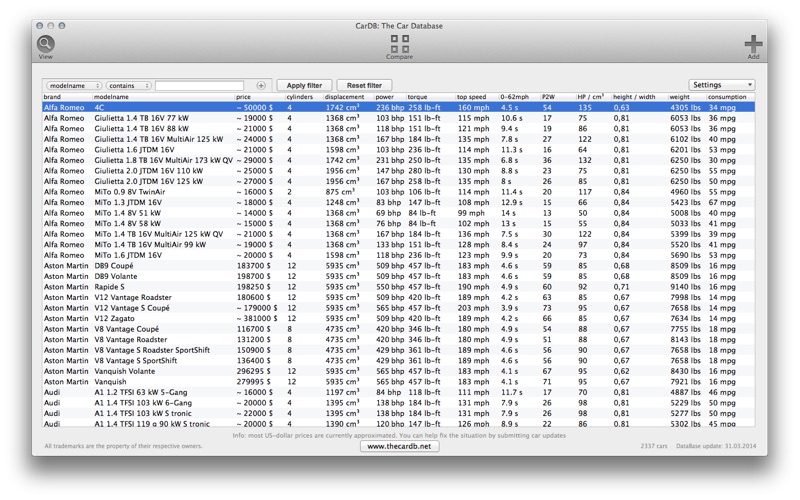
Task: Click the 67 mpg consumption cell
Action: [x=722, y=203]
